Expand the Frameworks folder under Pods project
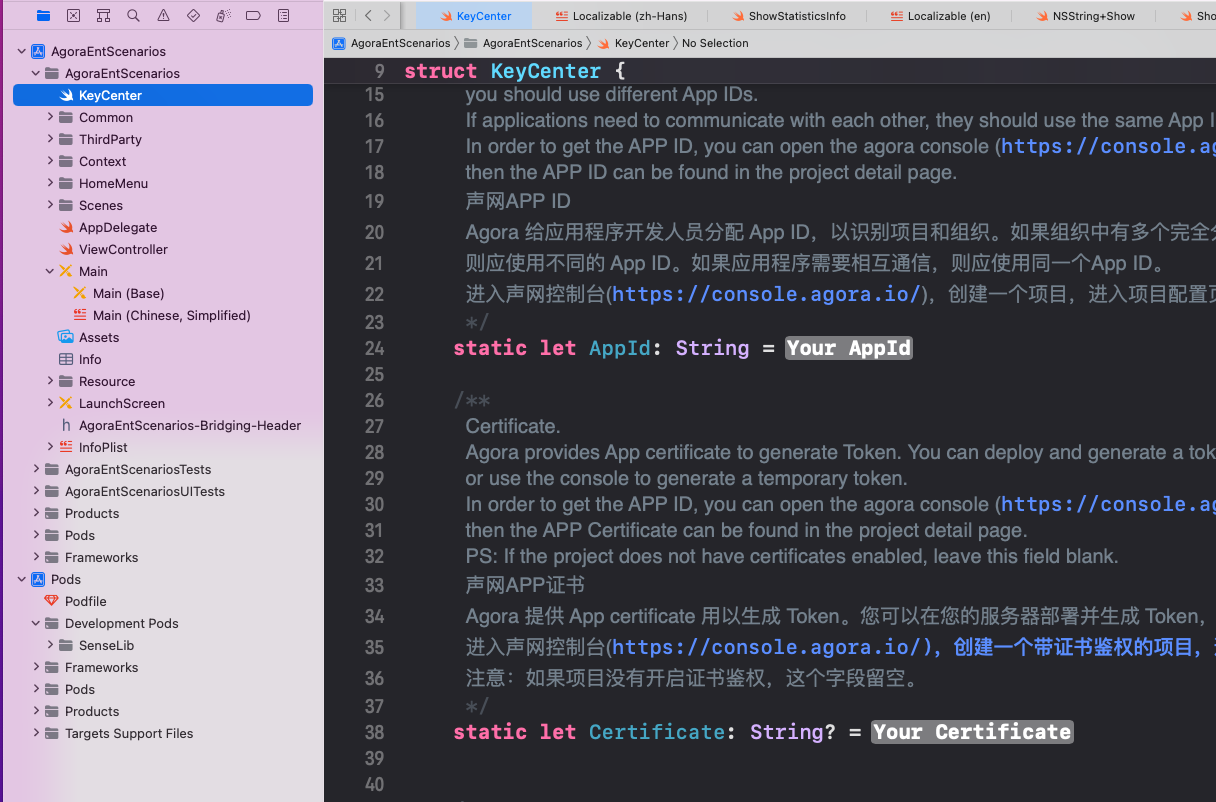This screenshot has height=802, width=1216. (x=36, y=667)
